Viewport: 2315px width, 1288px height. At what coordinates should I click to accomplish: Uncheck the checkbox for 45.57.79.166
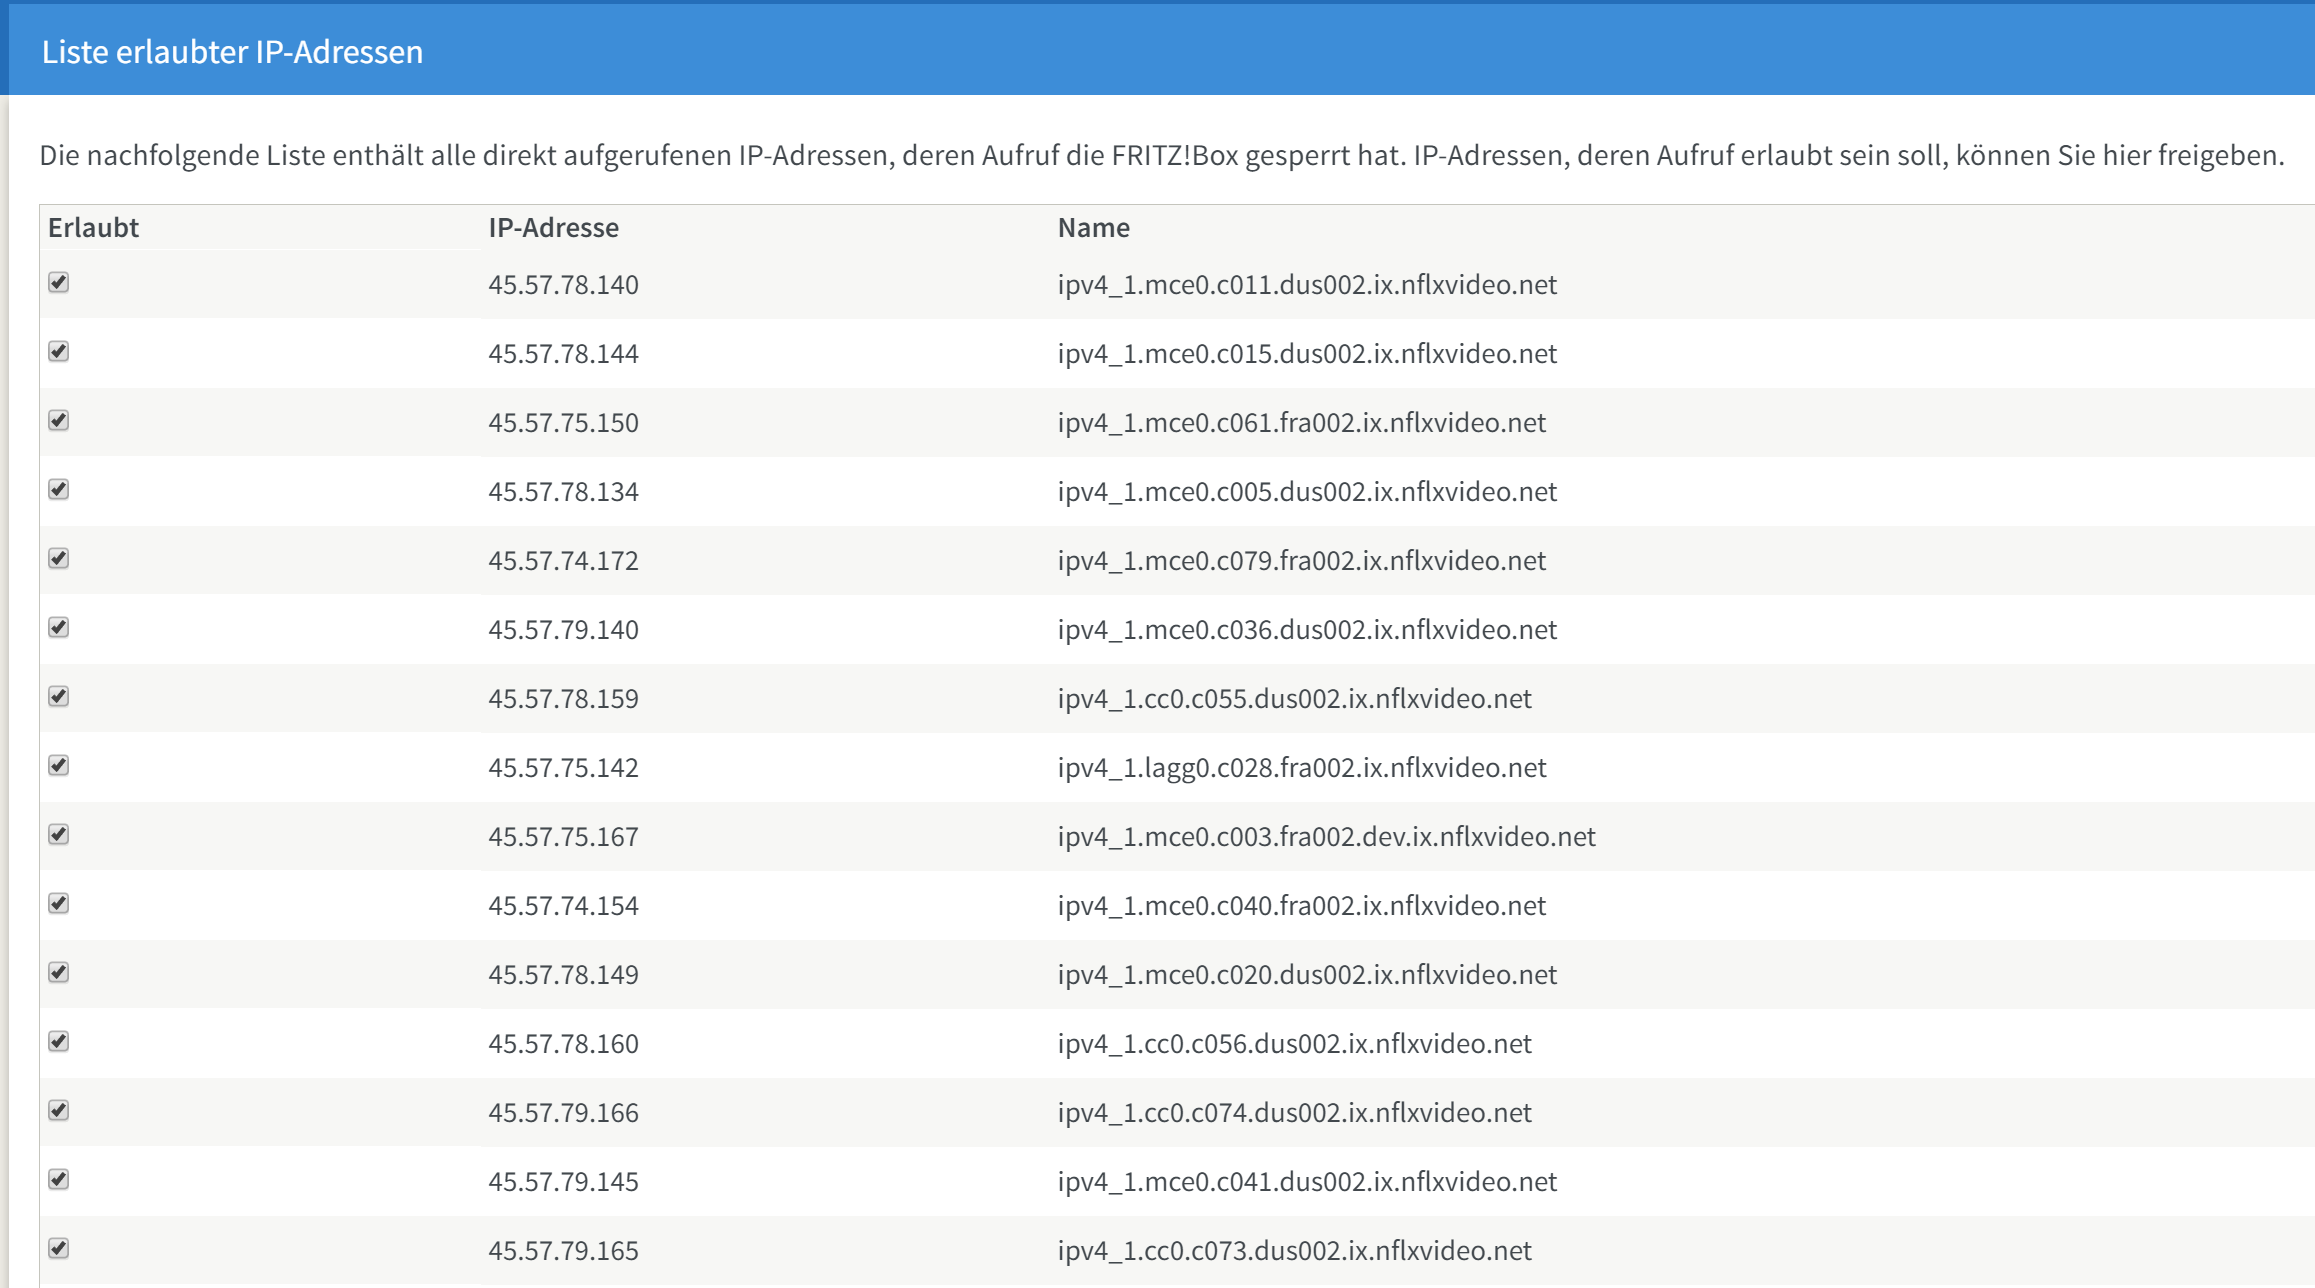(x=59, y=1111)
